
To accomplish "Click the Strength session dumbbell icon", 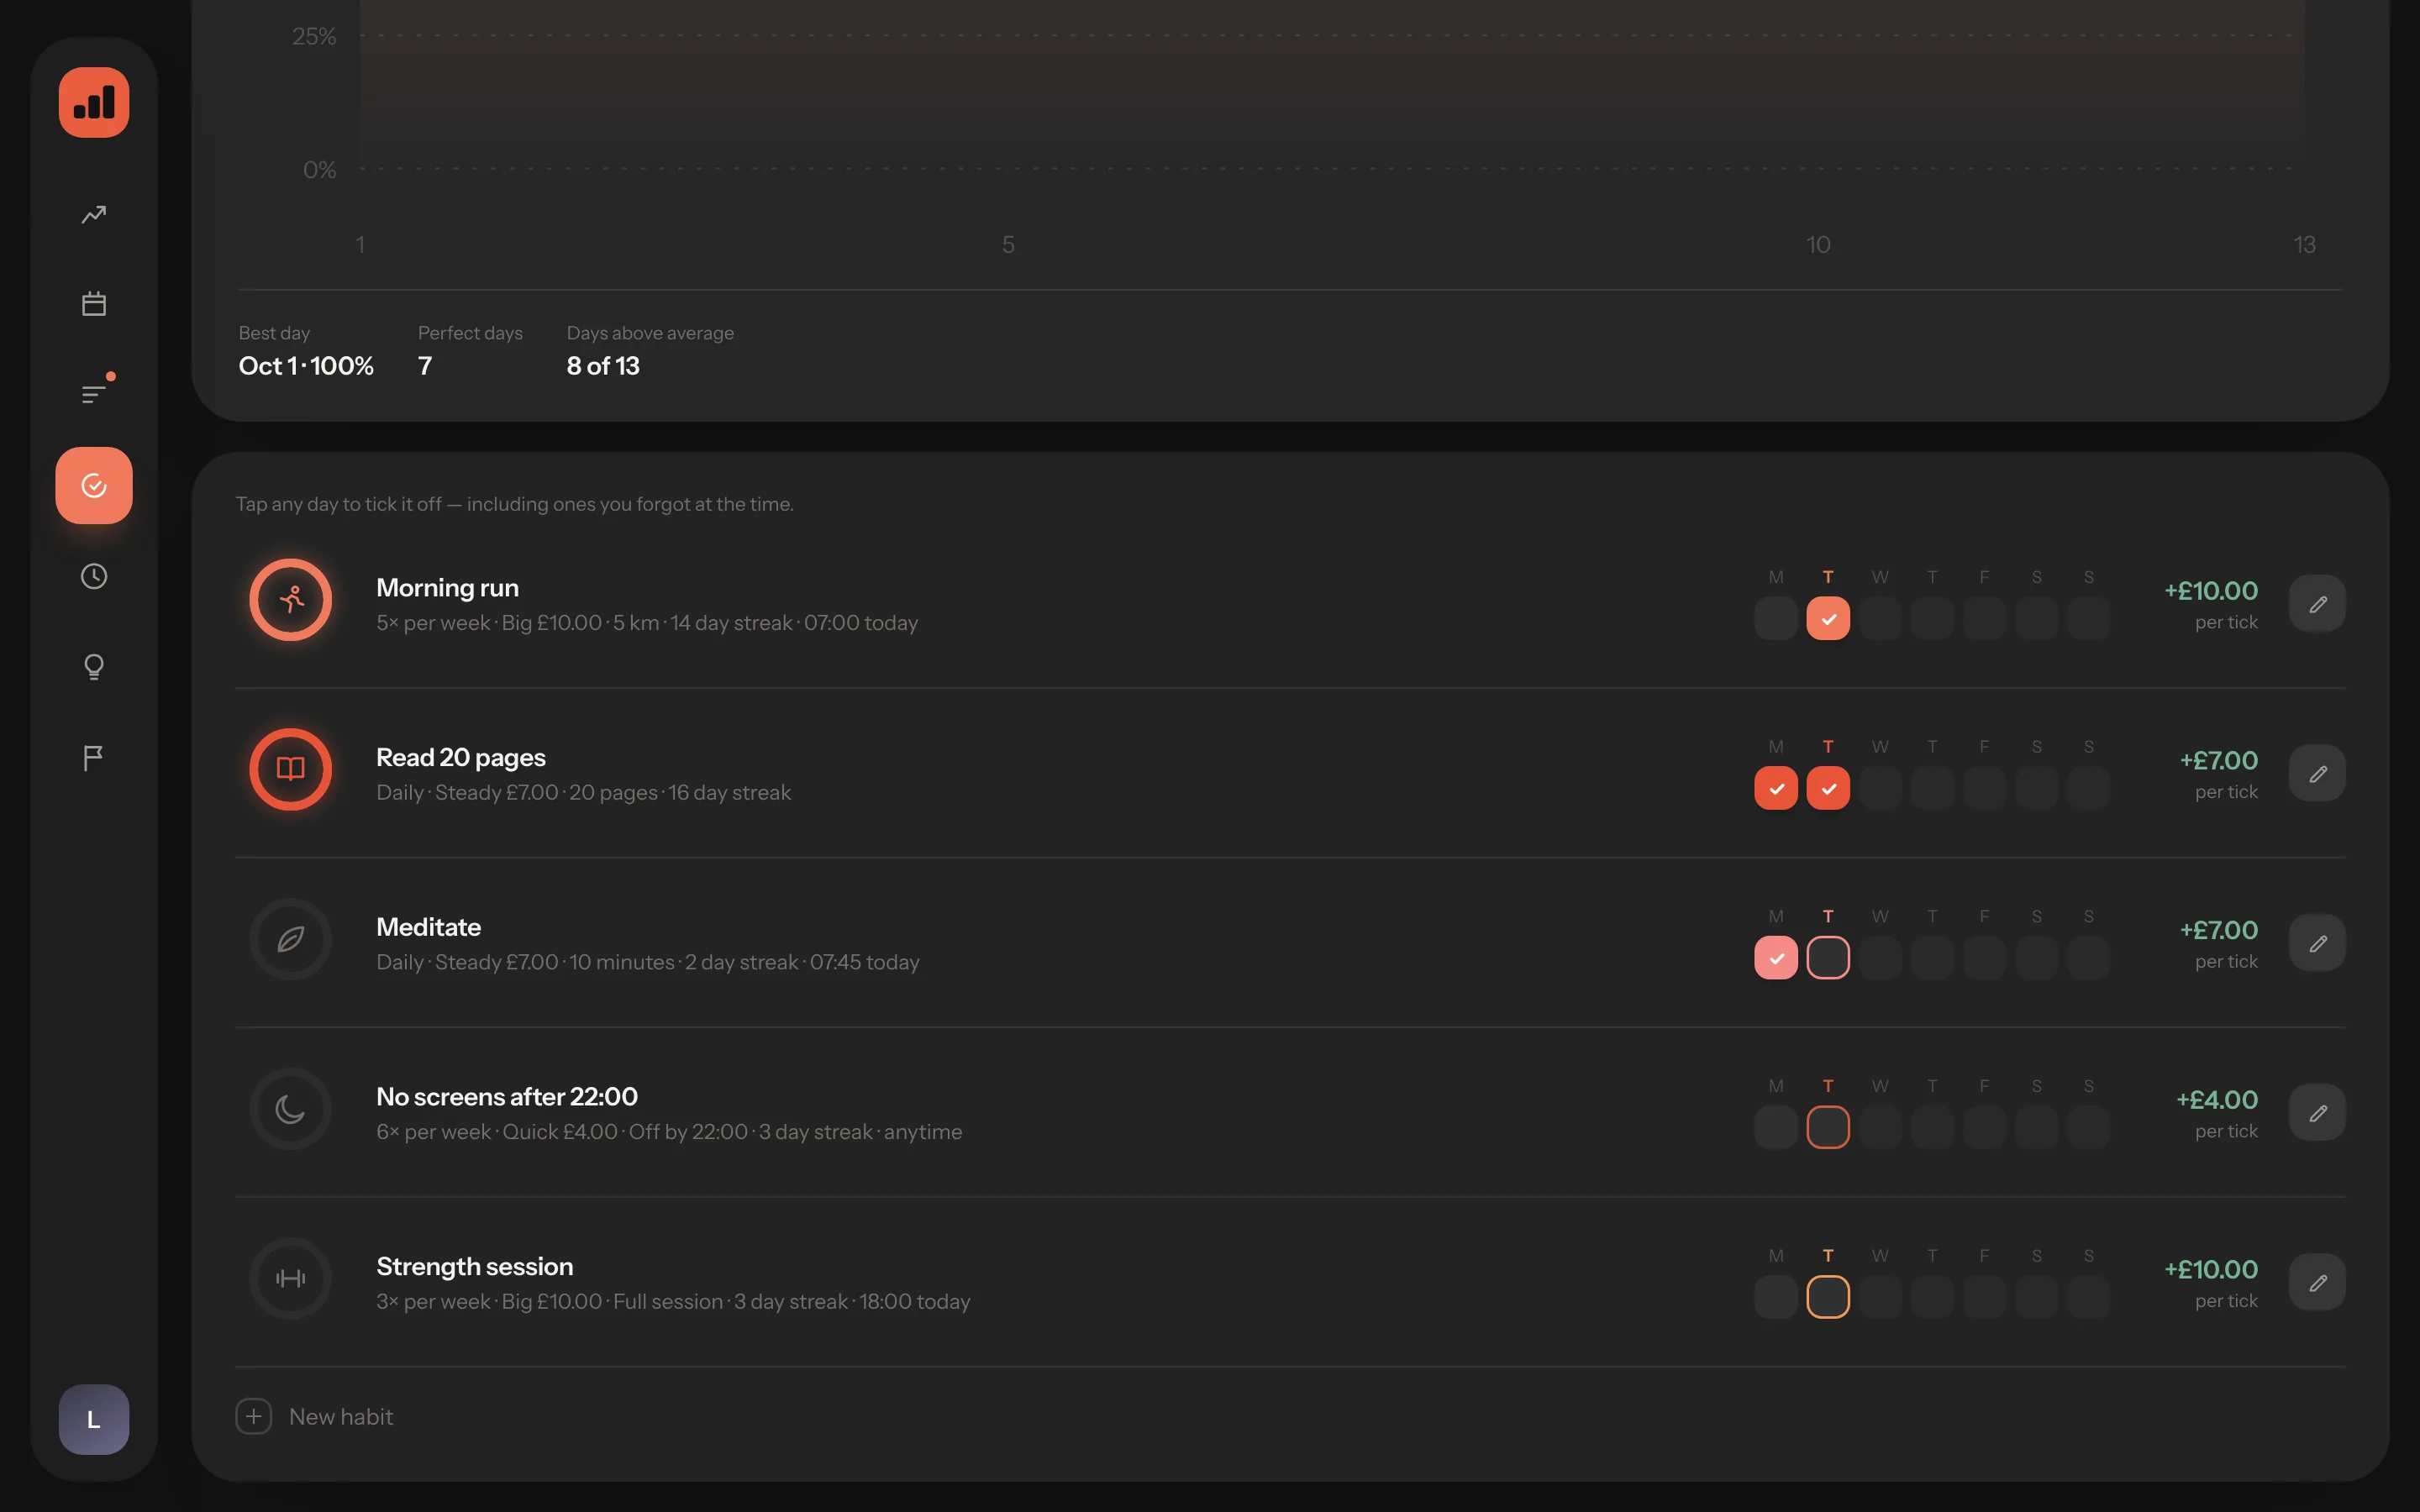I will tap(291, 1279).
